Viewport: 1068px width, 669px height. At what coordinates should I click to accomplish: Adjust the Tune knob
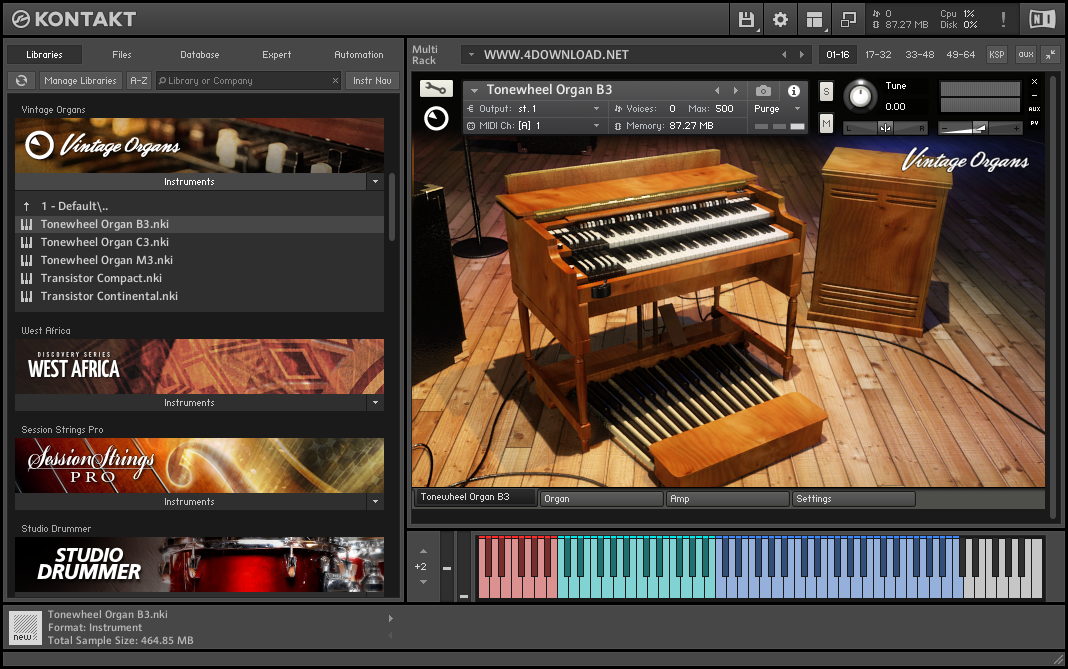(858, 96)
